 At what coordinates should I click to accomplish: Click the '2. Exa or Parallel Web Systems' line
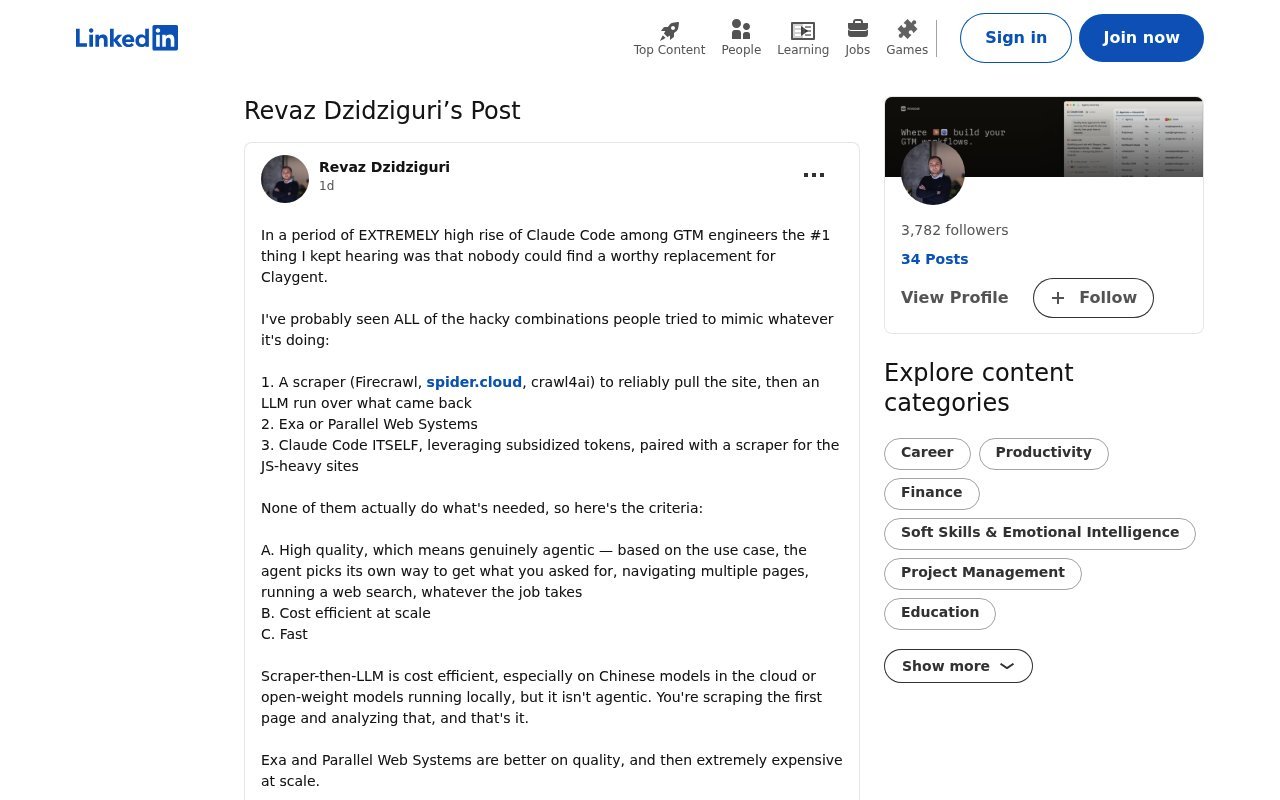pos(369,424)
